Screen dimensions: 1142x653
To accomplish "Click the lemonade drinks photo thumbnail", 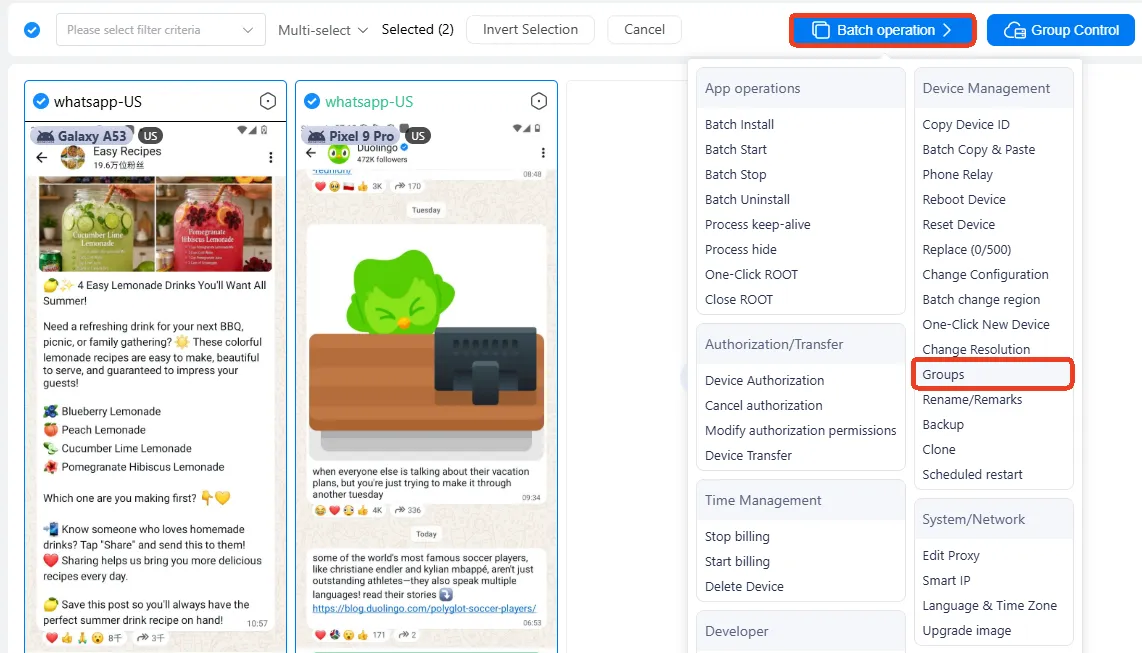I will pyautogui.click(x=155, y=223).
